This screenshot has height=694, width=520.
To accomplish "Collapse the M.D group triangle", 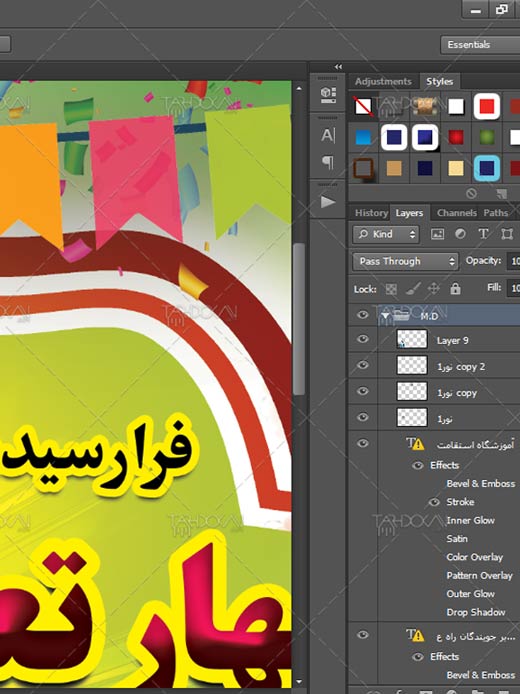I will pyautogui.click(x=385, y=316).
